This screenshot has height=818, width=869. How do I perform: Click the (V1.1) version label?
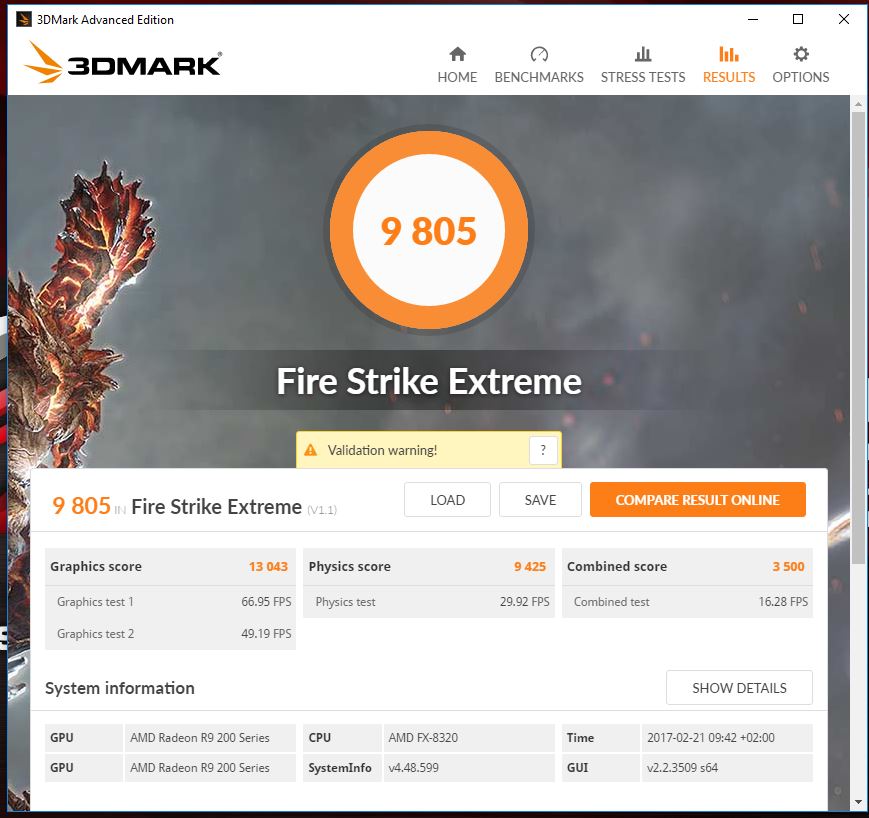(x=322, y=510)
